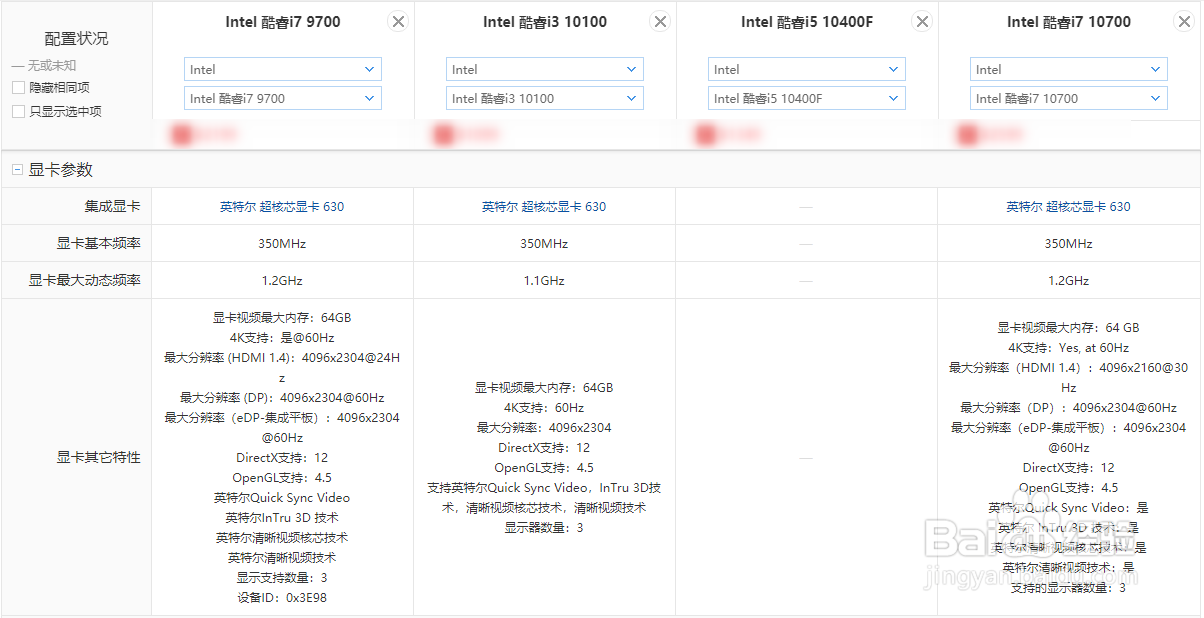
Task: Open model dropdown showing Intel 酷睿i5 10400F
Action: (807, 98)
